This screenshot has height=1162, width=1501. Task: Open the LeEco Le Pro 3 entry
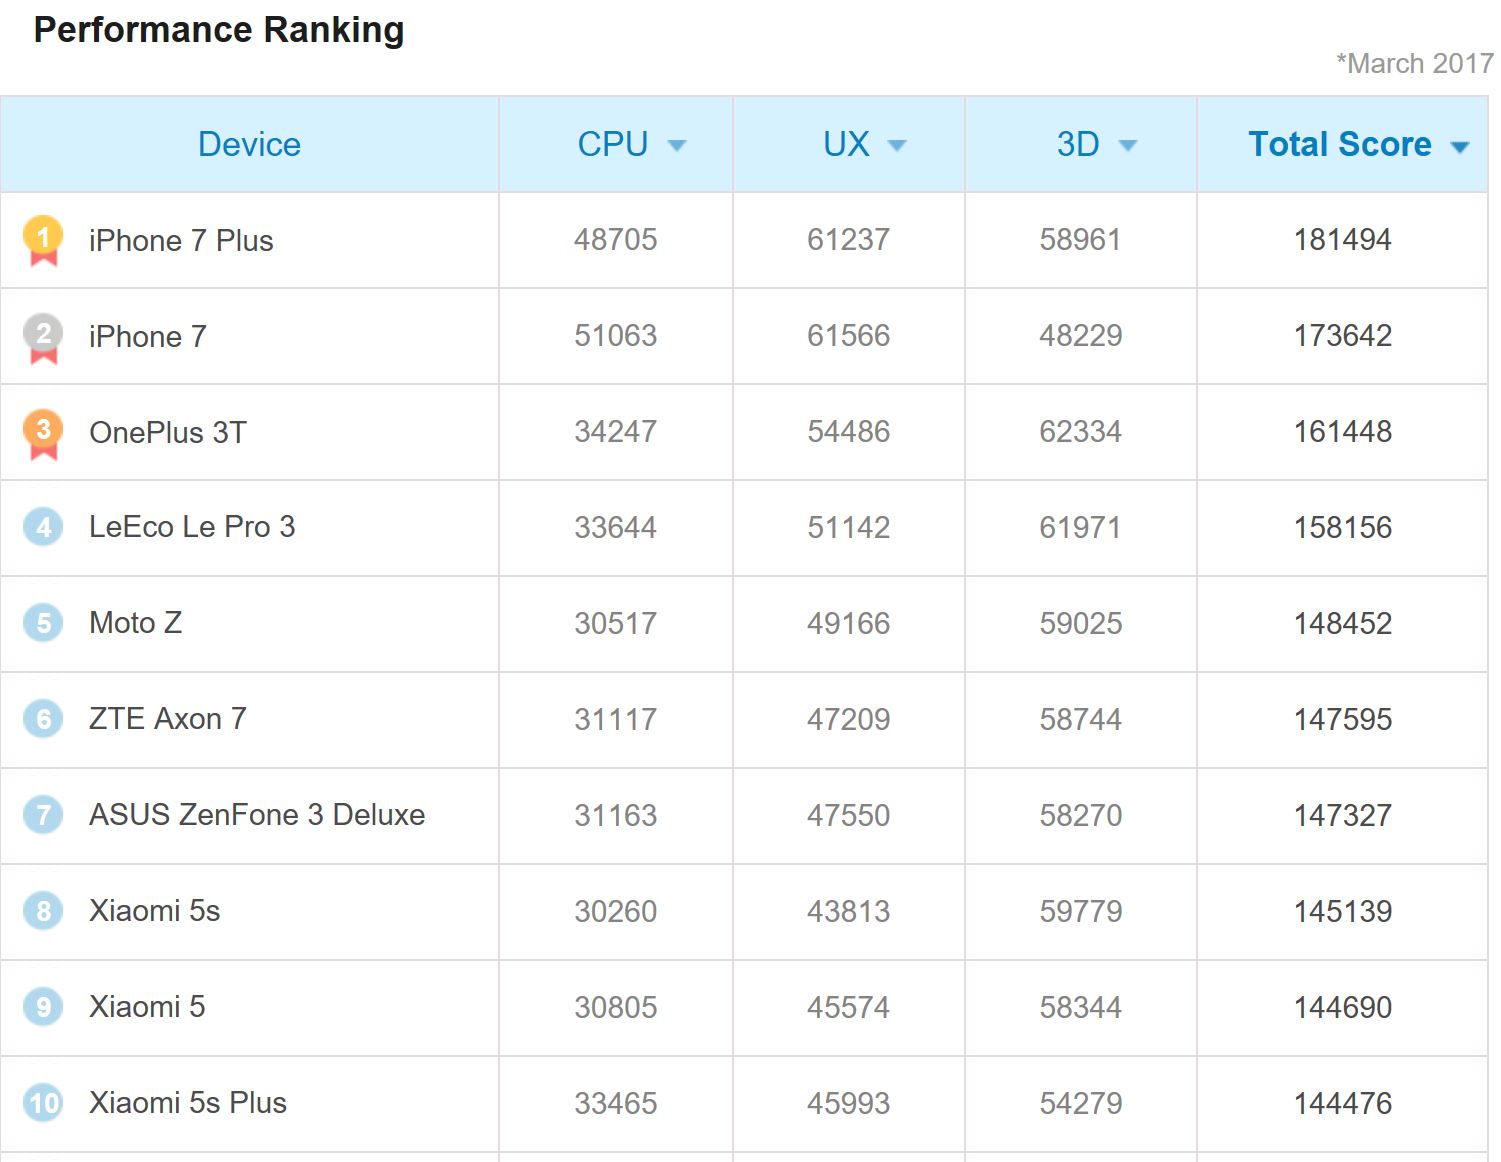coord(192,527)
